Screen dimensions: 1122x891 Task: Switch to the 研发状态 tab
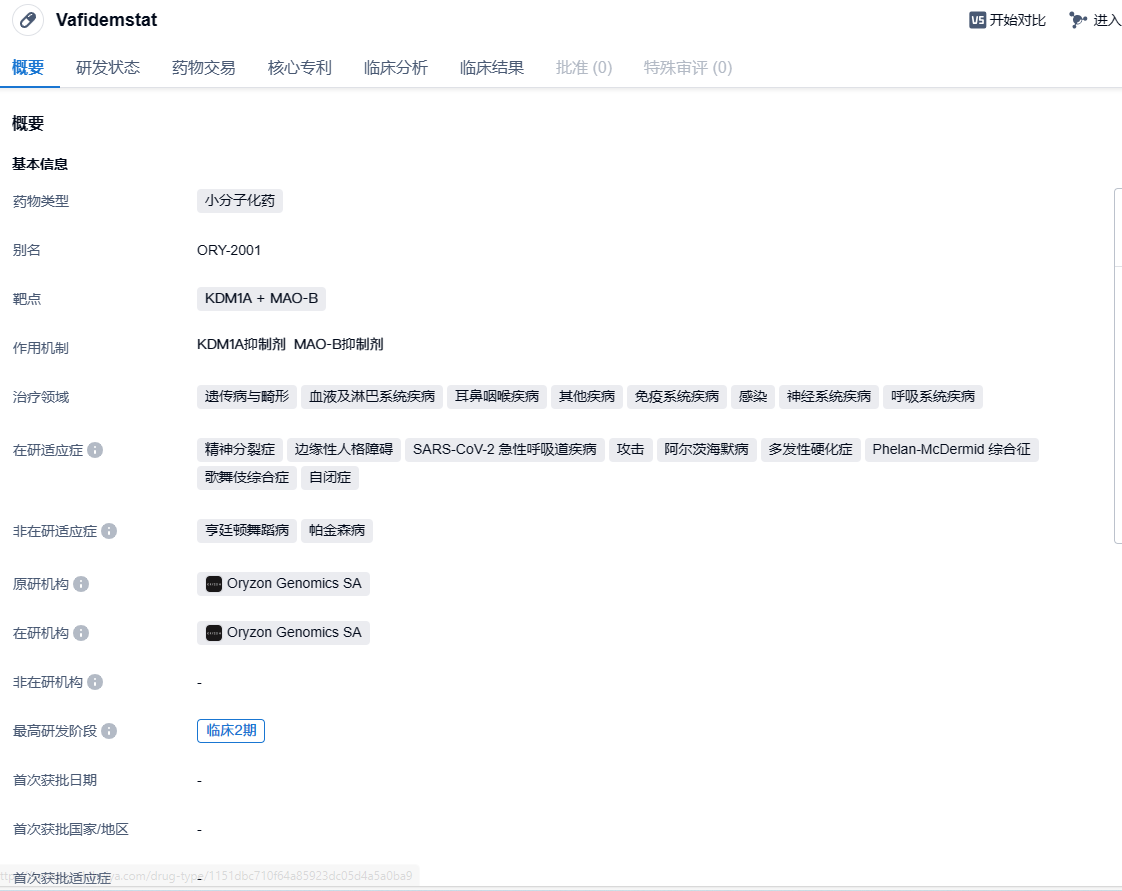(x=108, y=68)
